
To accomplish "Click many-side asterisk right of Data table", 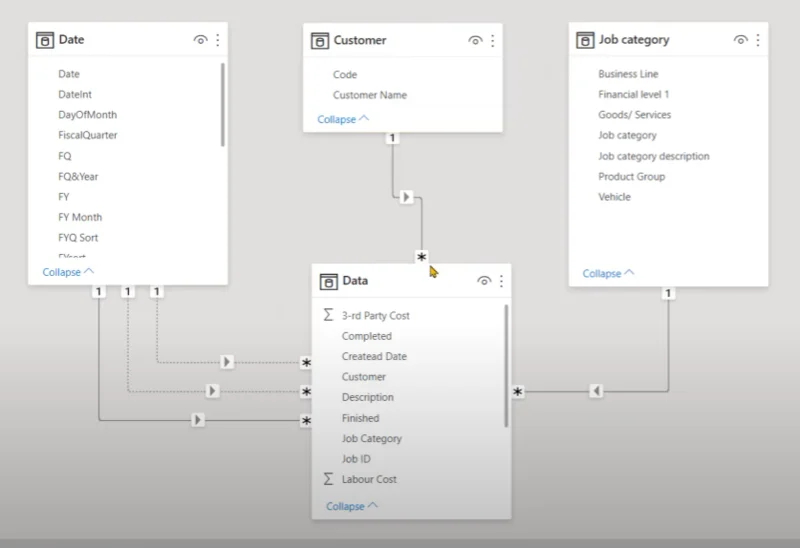I will point(518,391).
